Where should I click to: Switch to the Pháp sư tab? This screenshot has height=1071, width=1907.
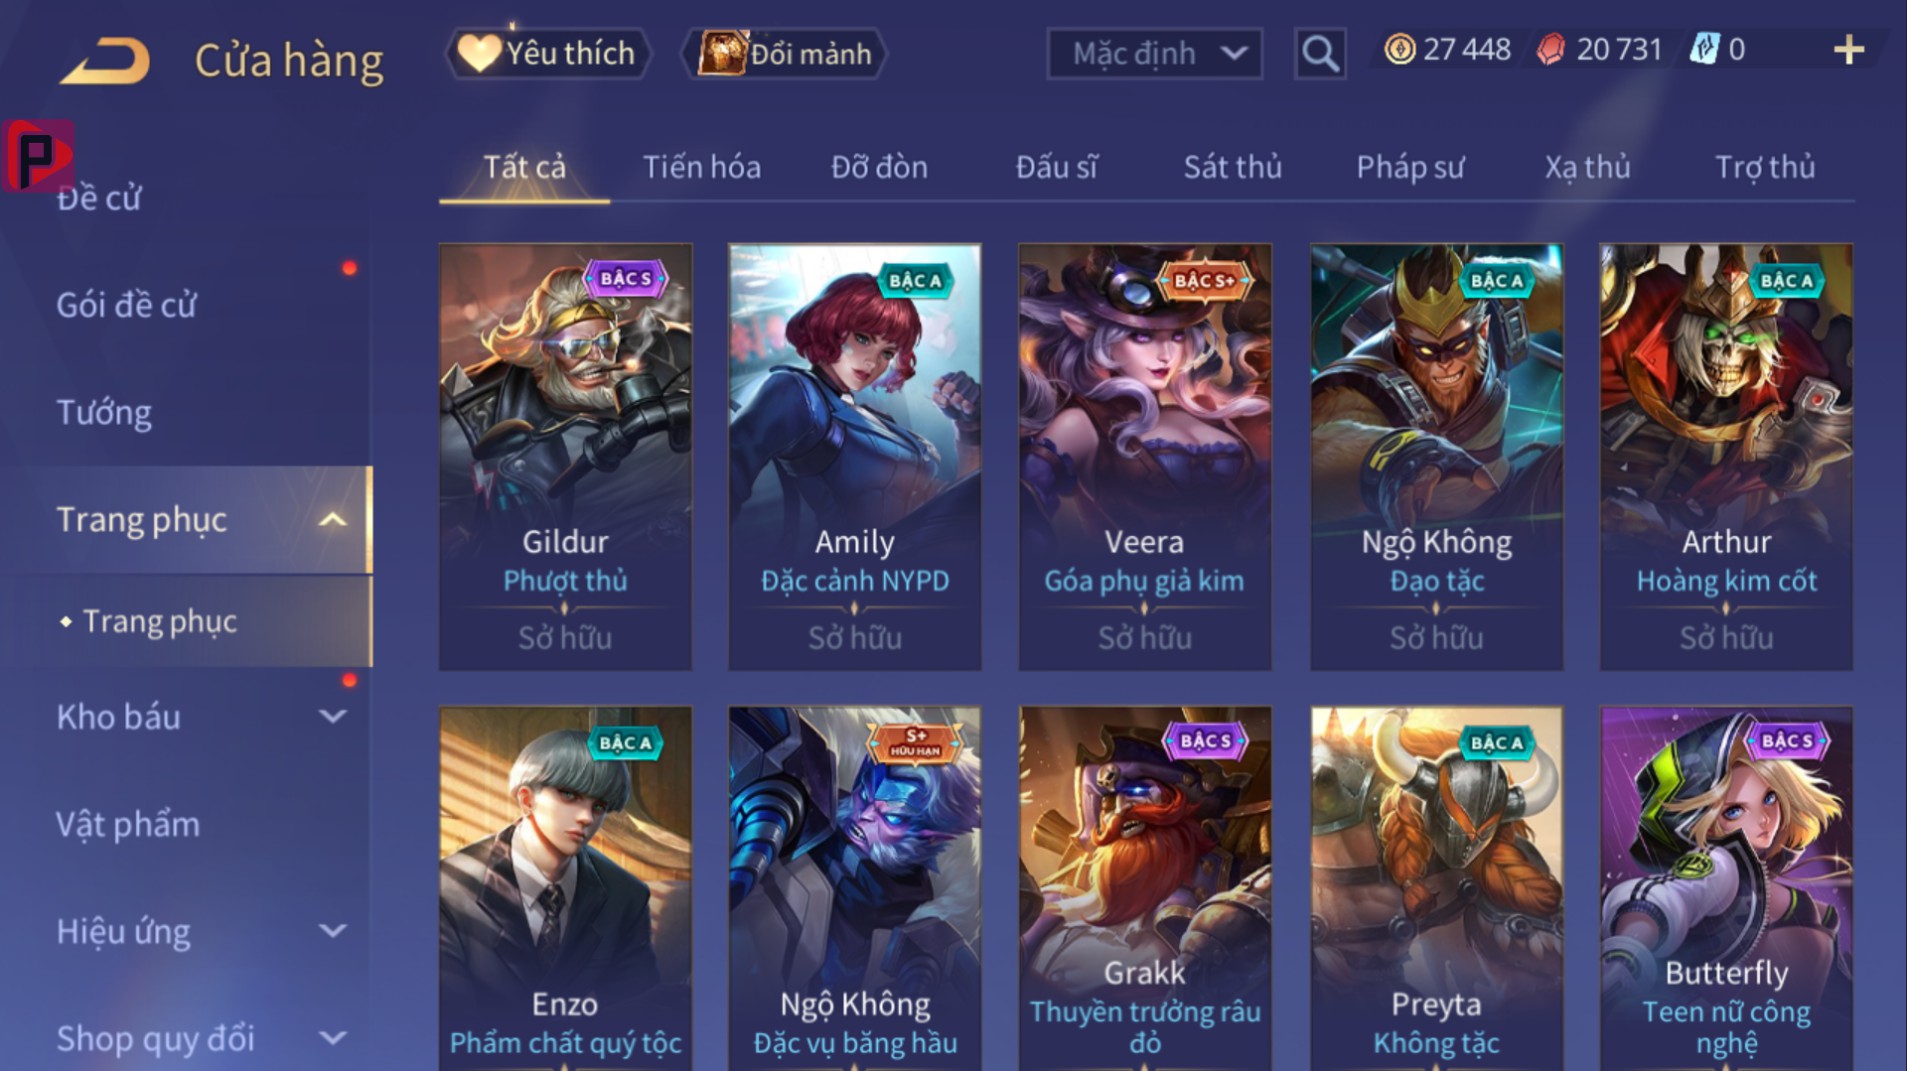click(x=1410, y=167)
